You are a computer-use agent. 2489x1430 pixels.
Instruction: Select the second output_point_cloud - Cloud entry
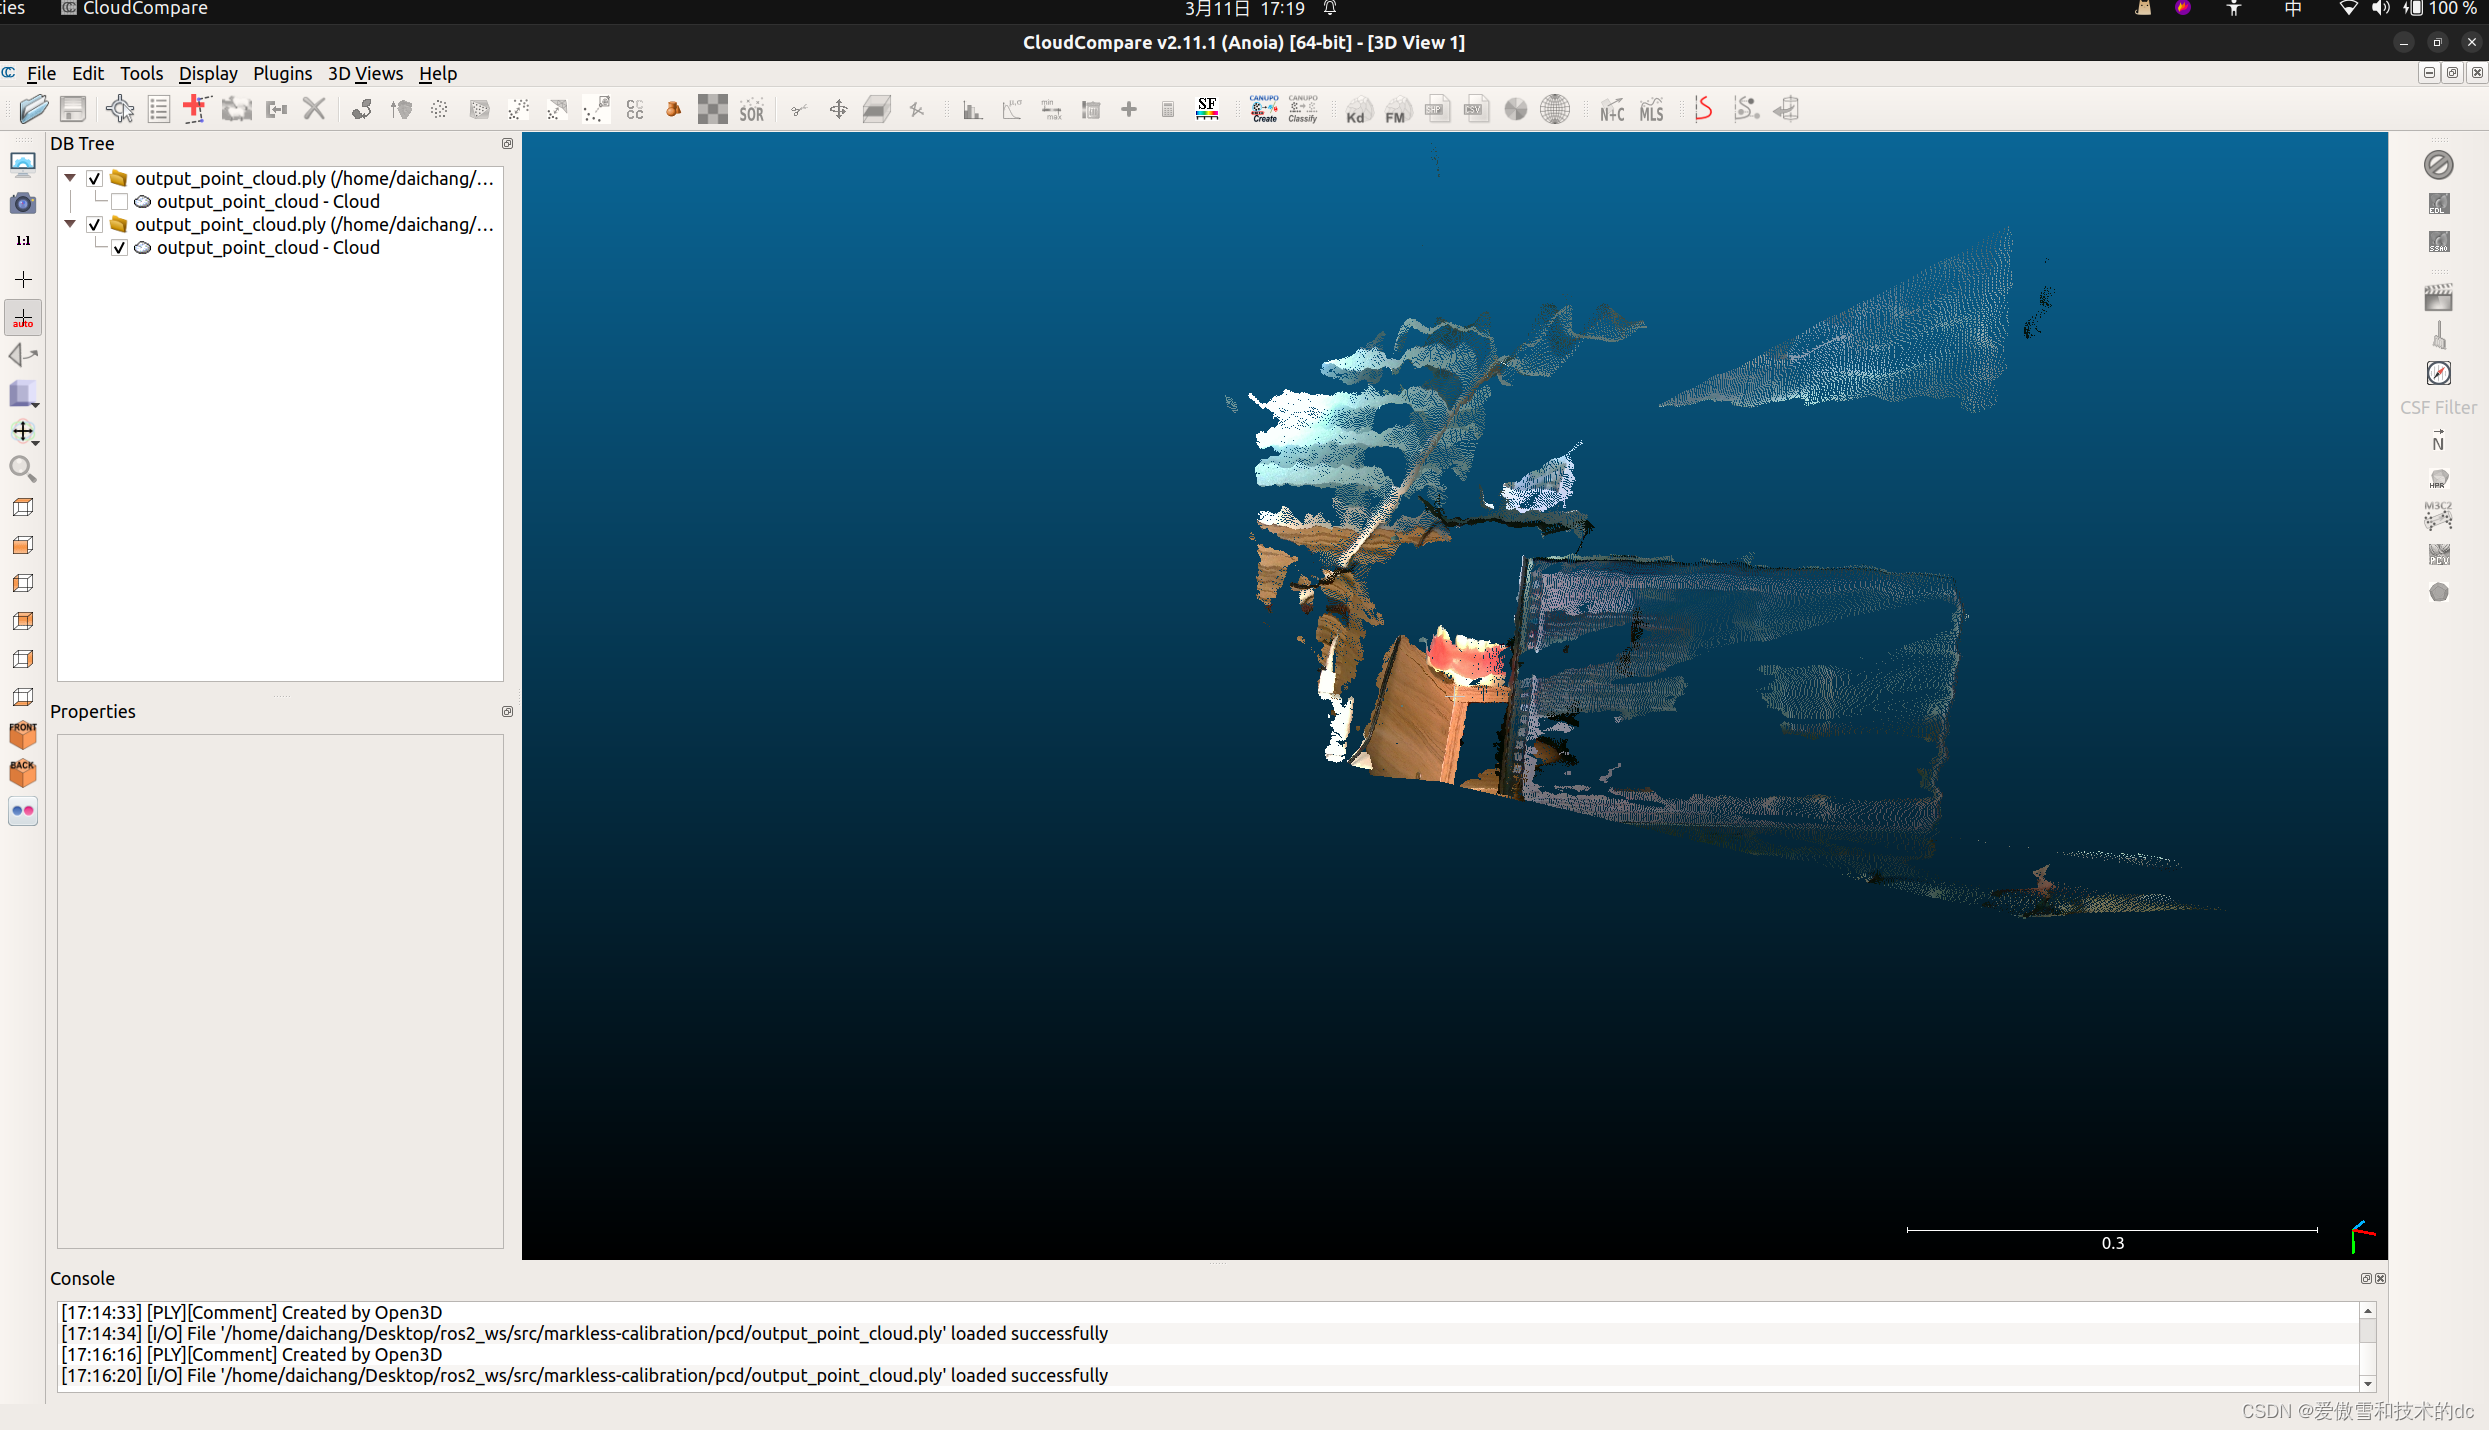268,247
